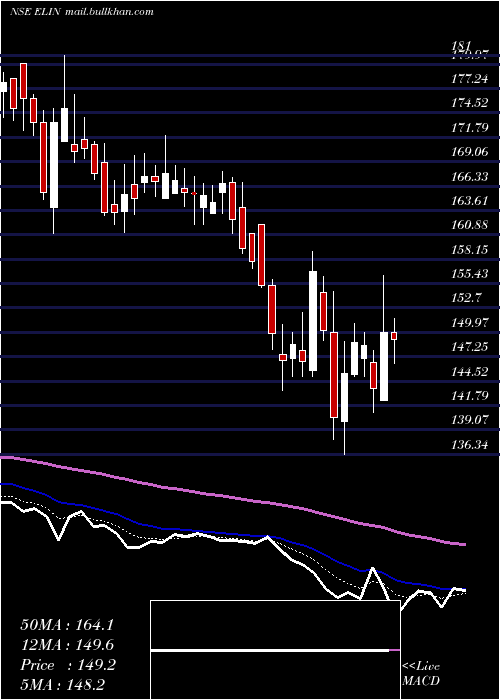Viewport: 500px width, 700px height.
Task: Click the 174.52 price axis label
Action: pyautogui.click(x=468, y=103)
